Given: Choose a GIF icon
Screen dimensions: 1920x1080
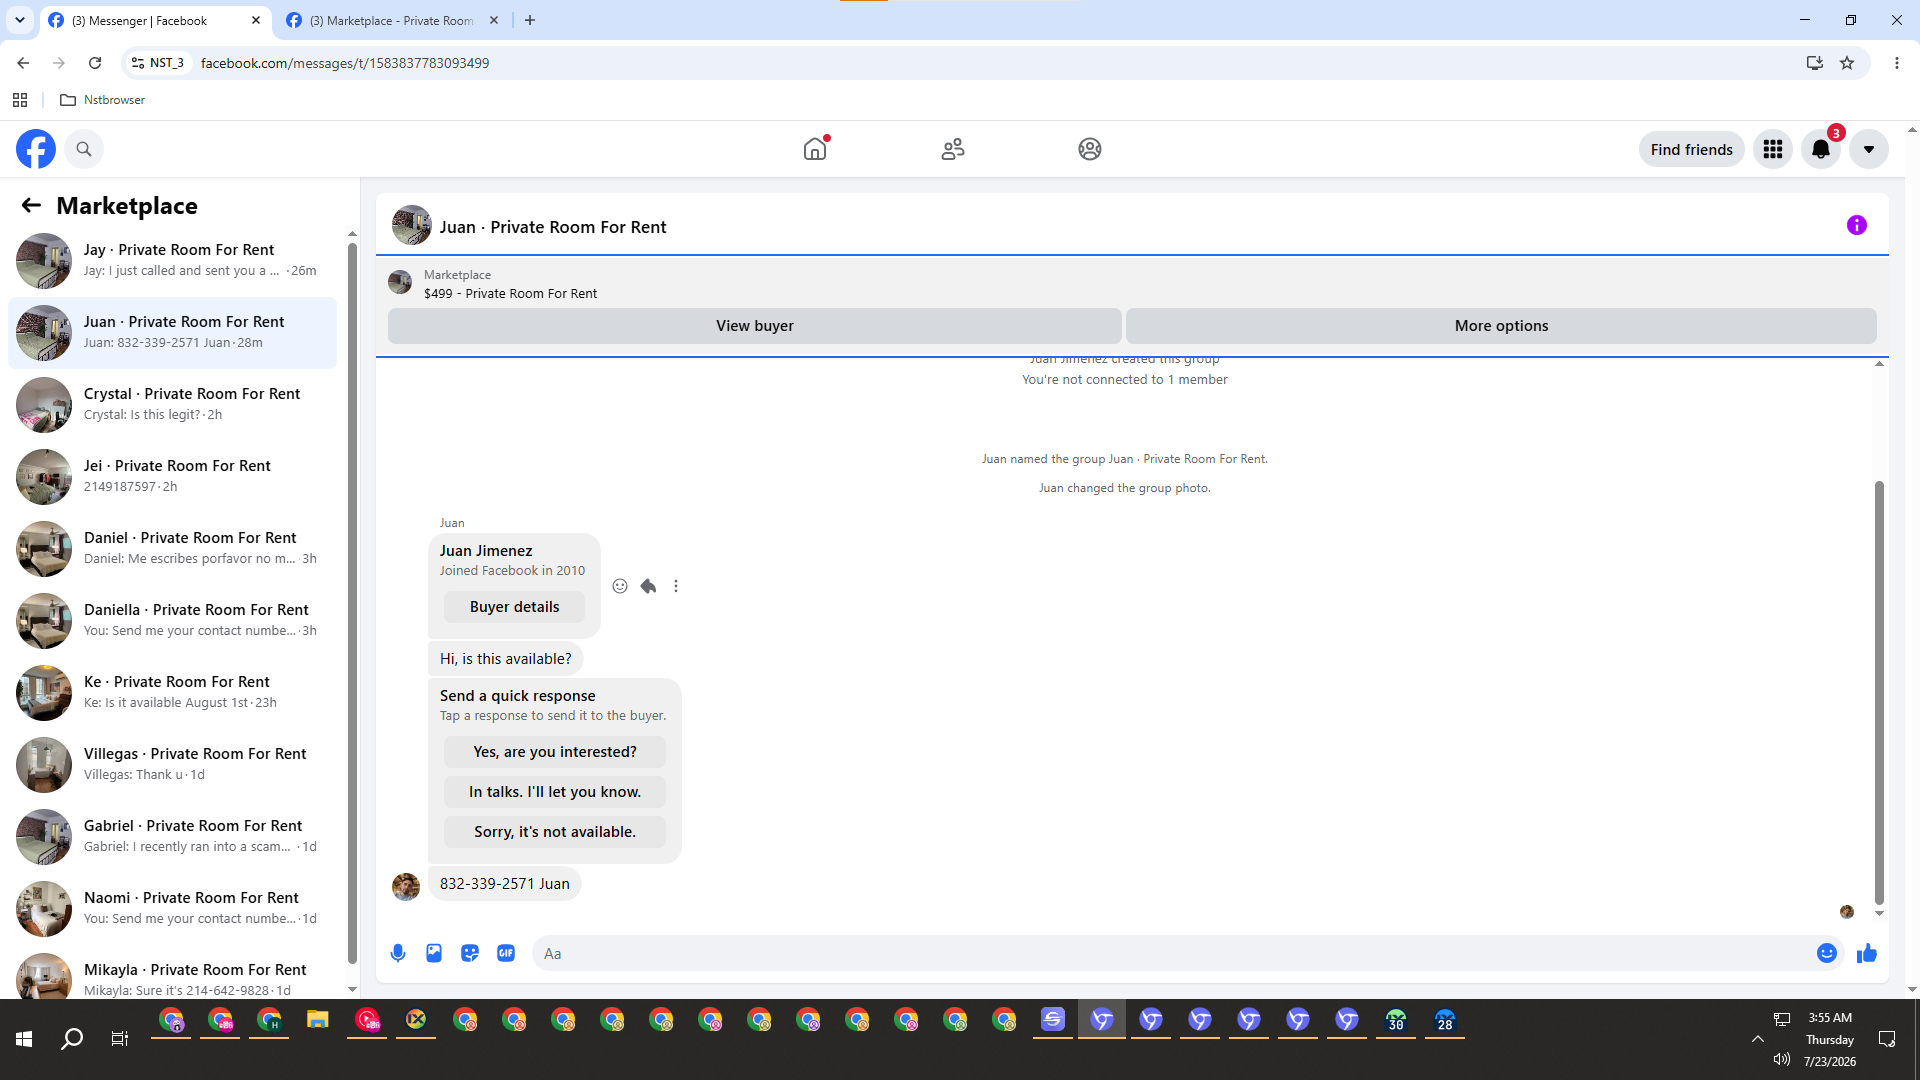Looking at the screenshot, I should (x=506, y=953).
